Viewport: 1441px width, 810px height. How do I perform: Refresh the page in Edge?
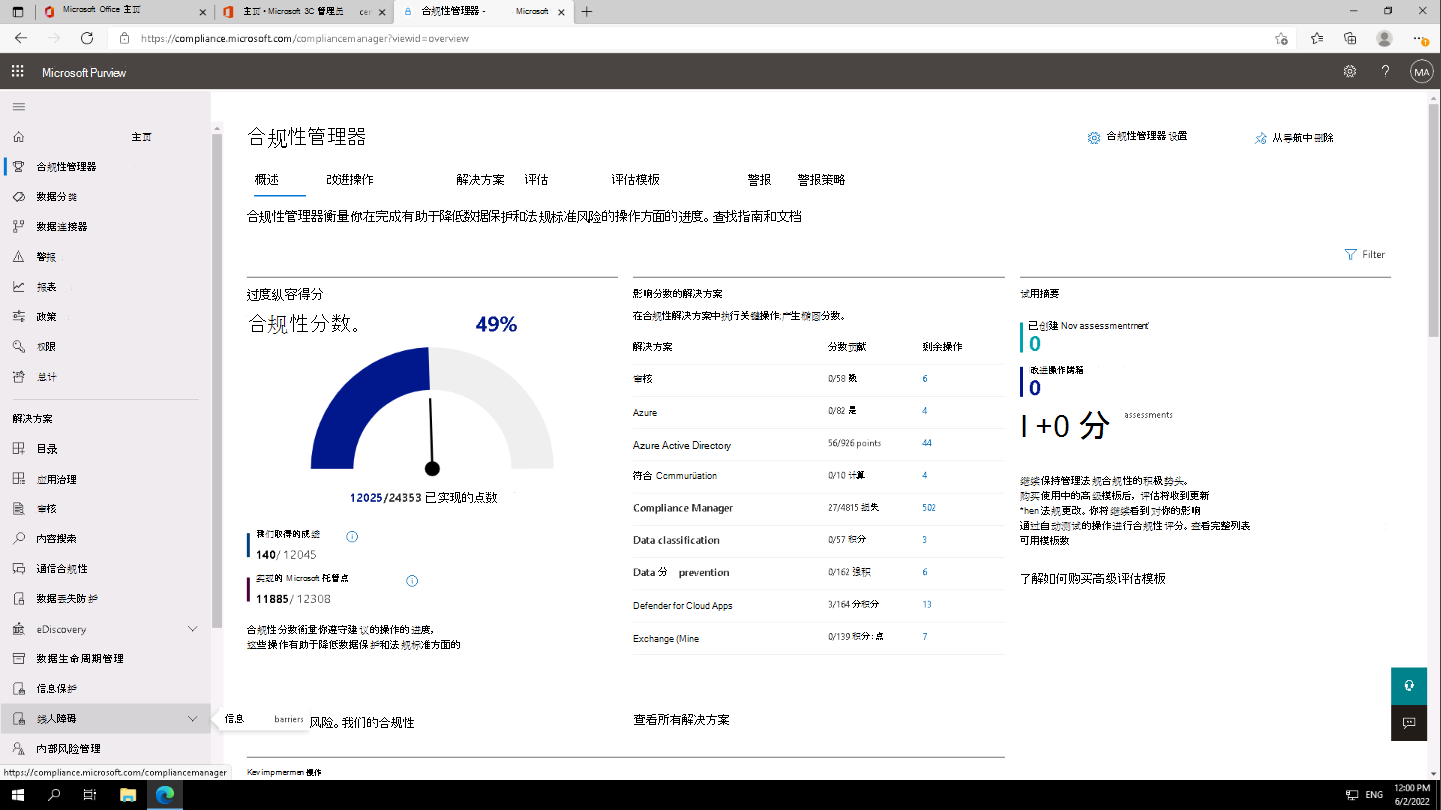pos(87,38)
